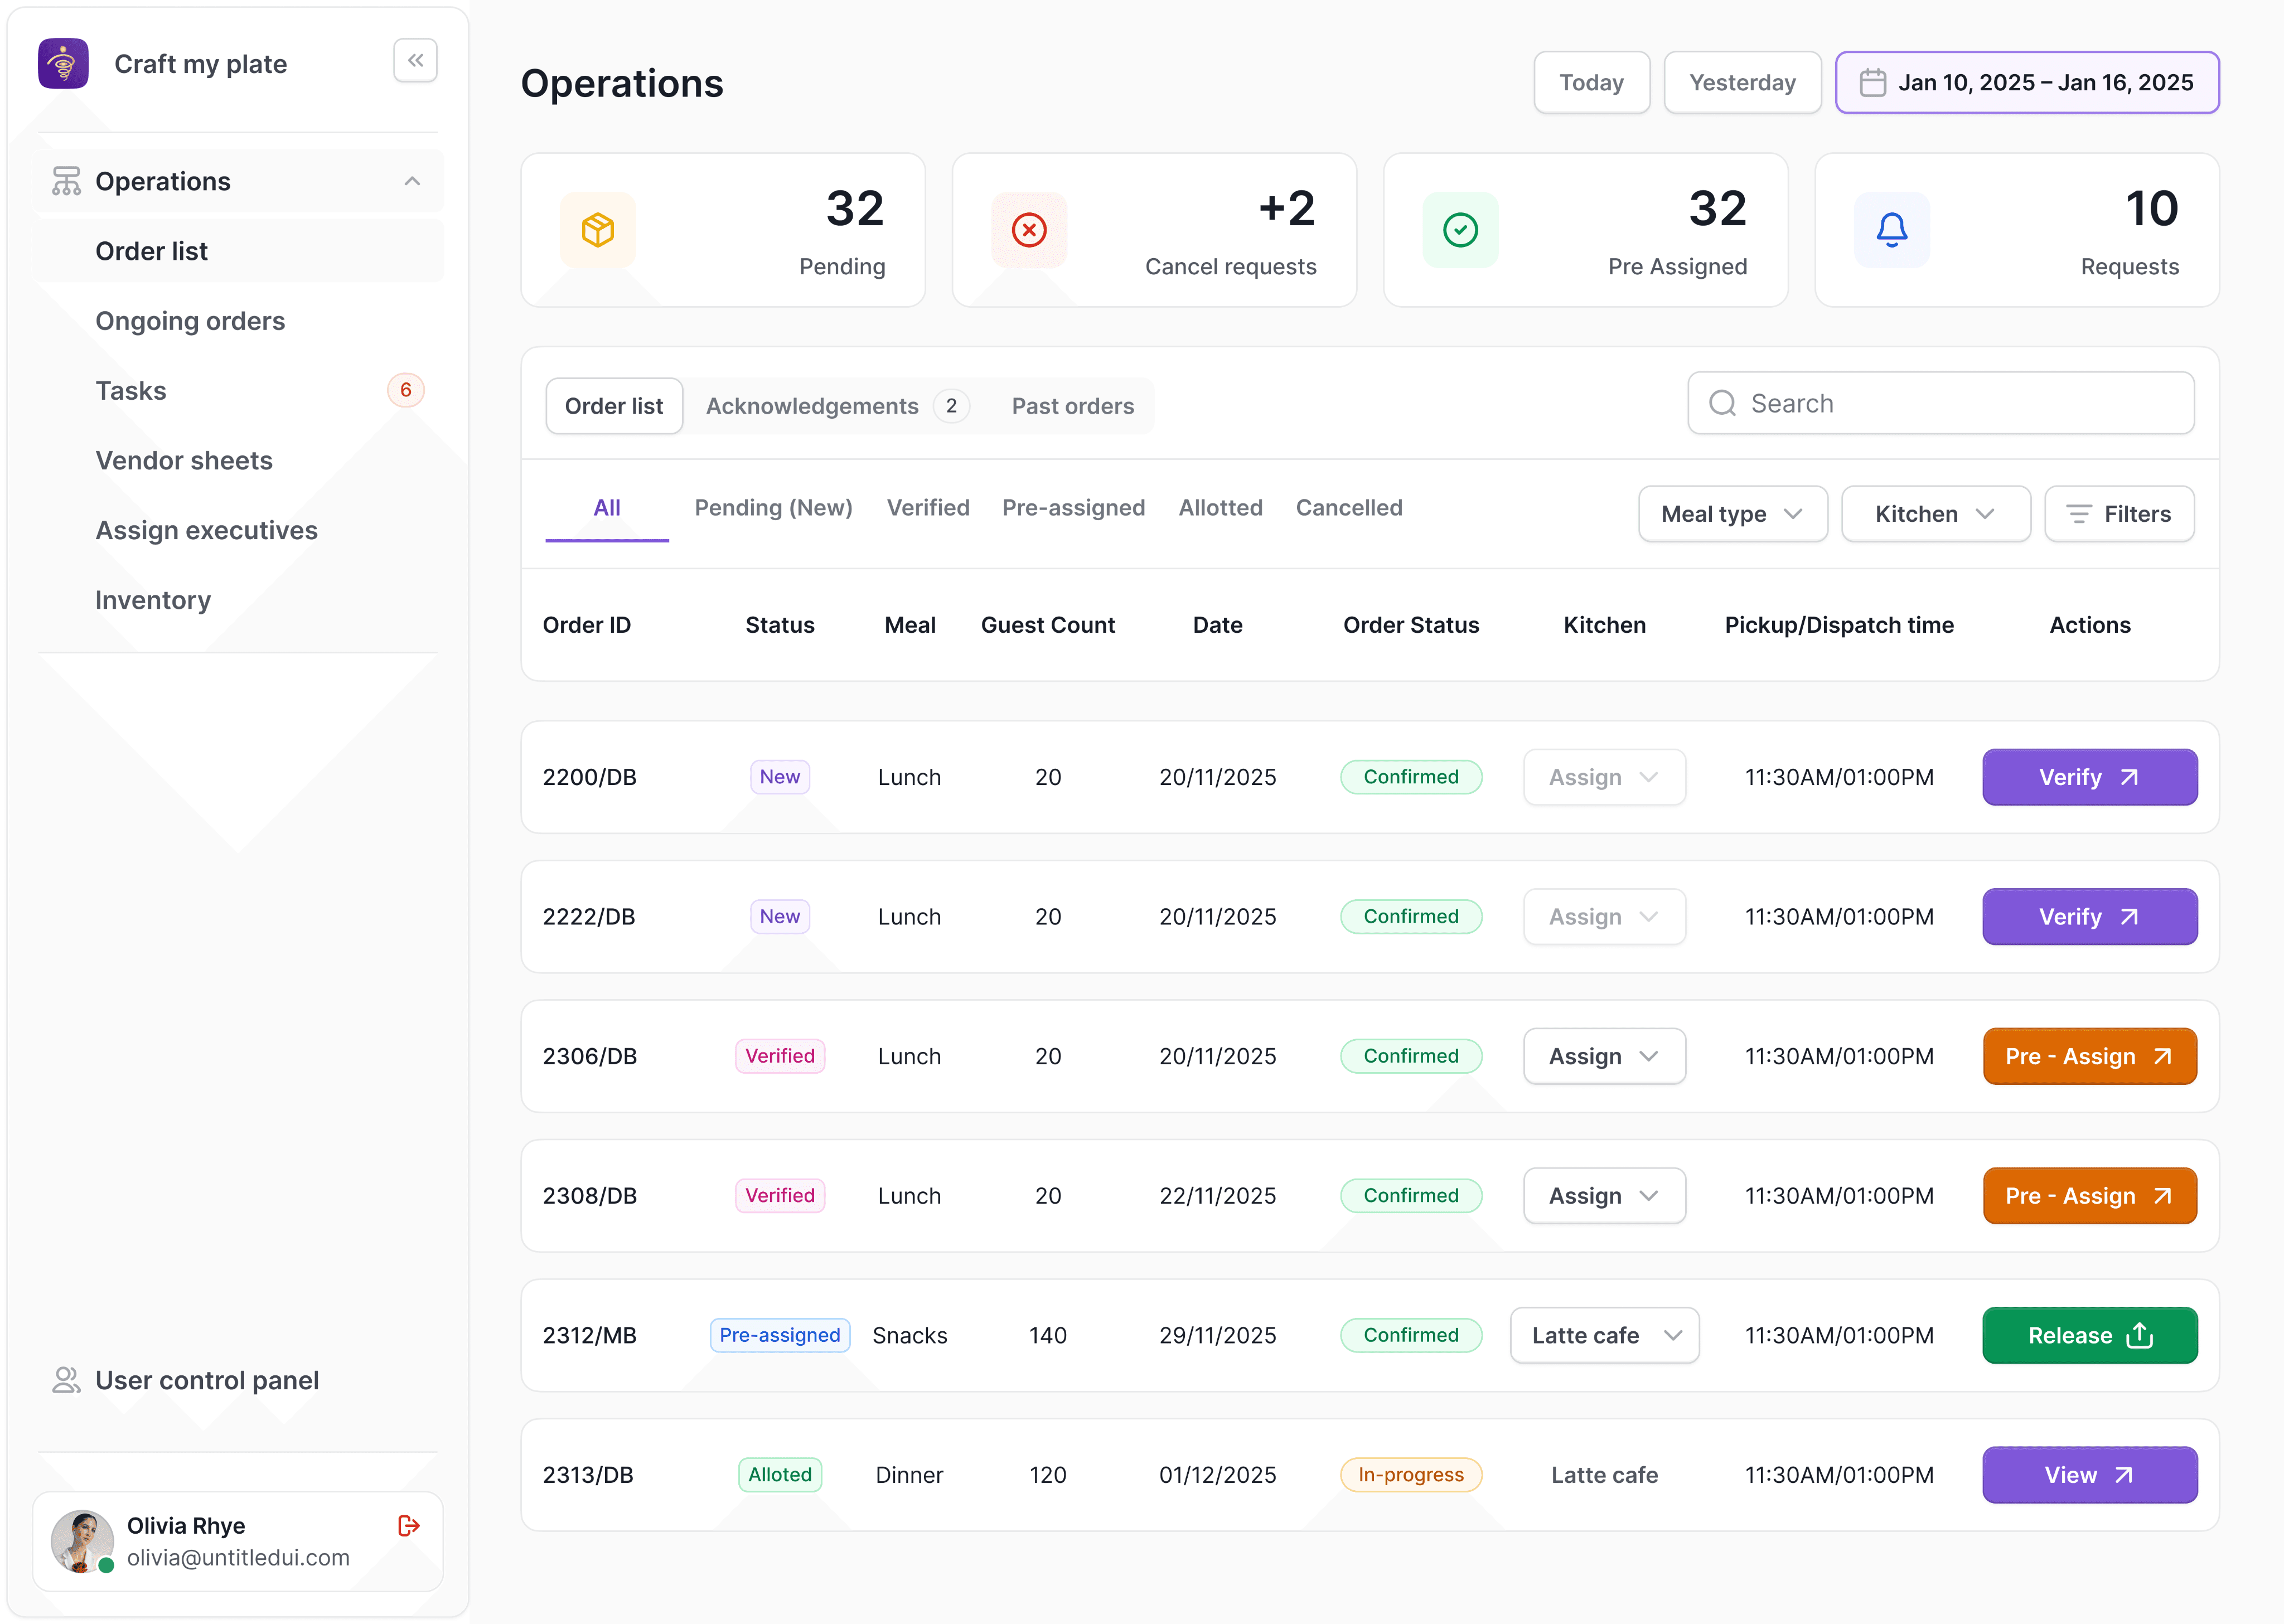Open Latte cafe kitchen dropdown for 2312/MB

[x=1604, y=1335]
